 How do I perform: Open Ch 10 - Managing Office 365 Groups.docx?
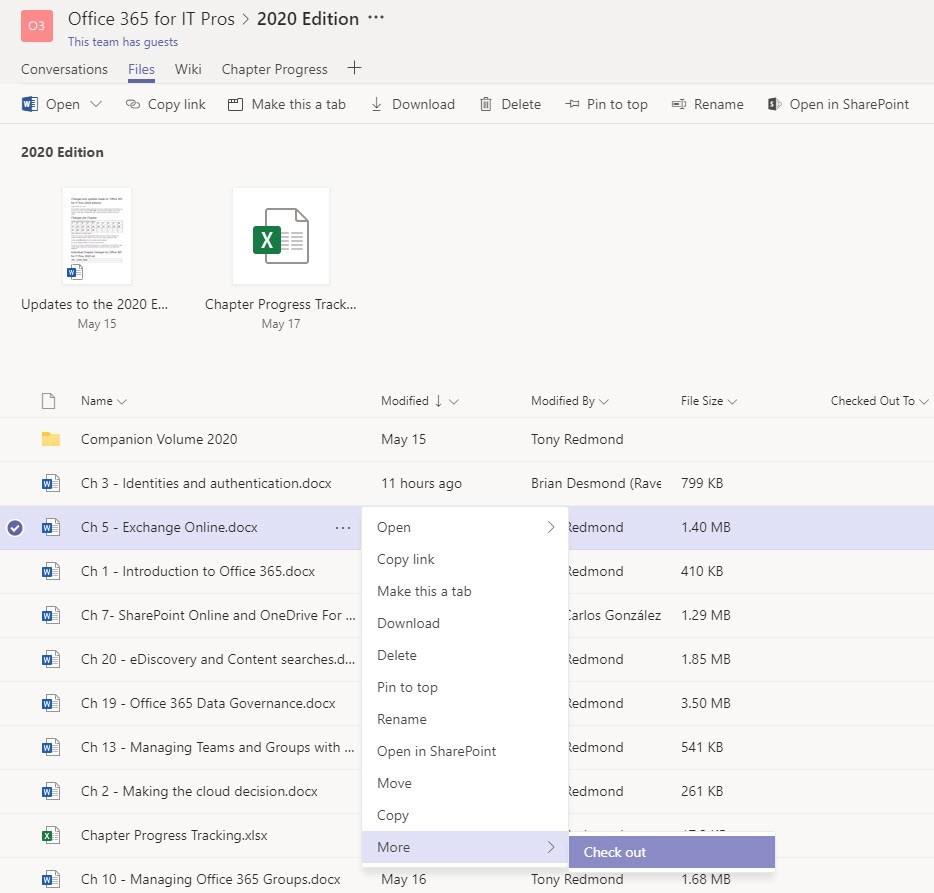click(x=211, y=879)
